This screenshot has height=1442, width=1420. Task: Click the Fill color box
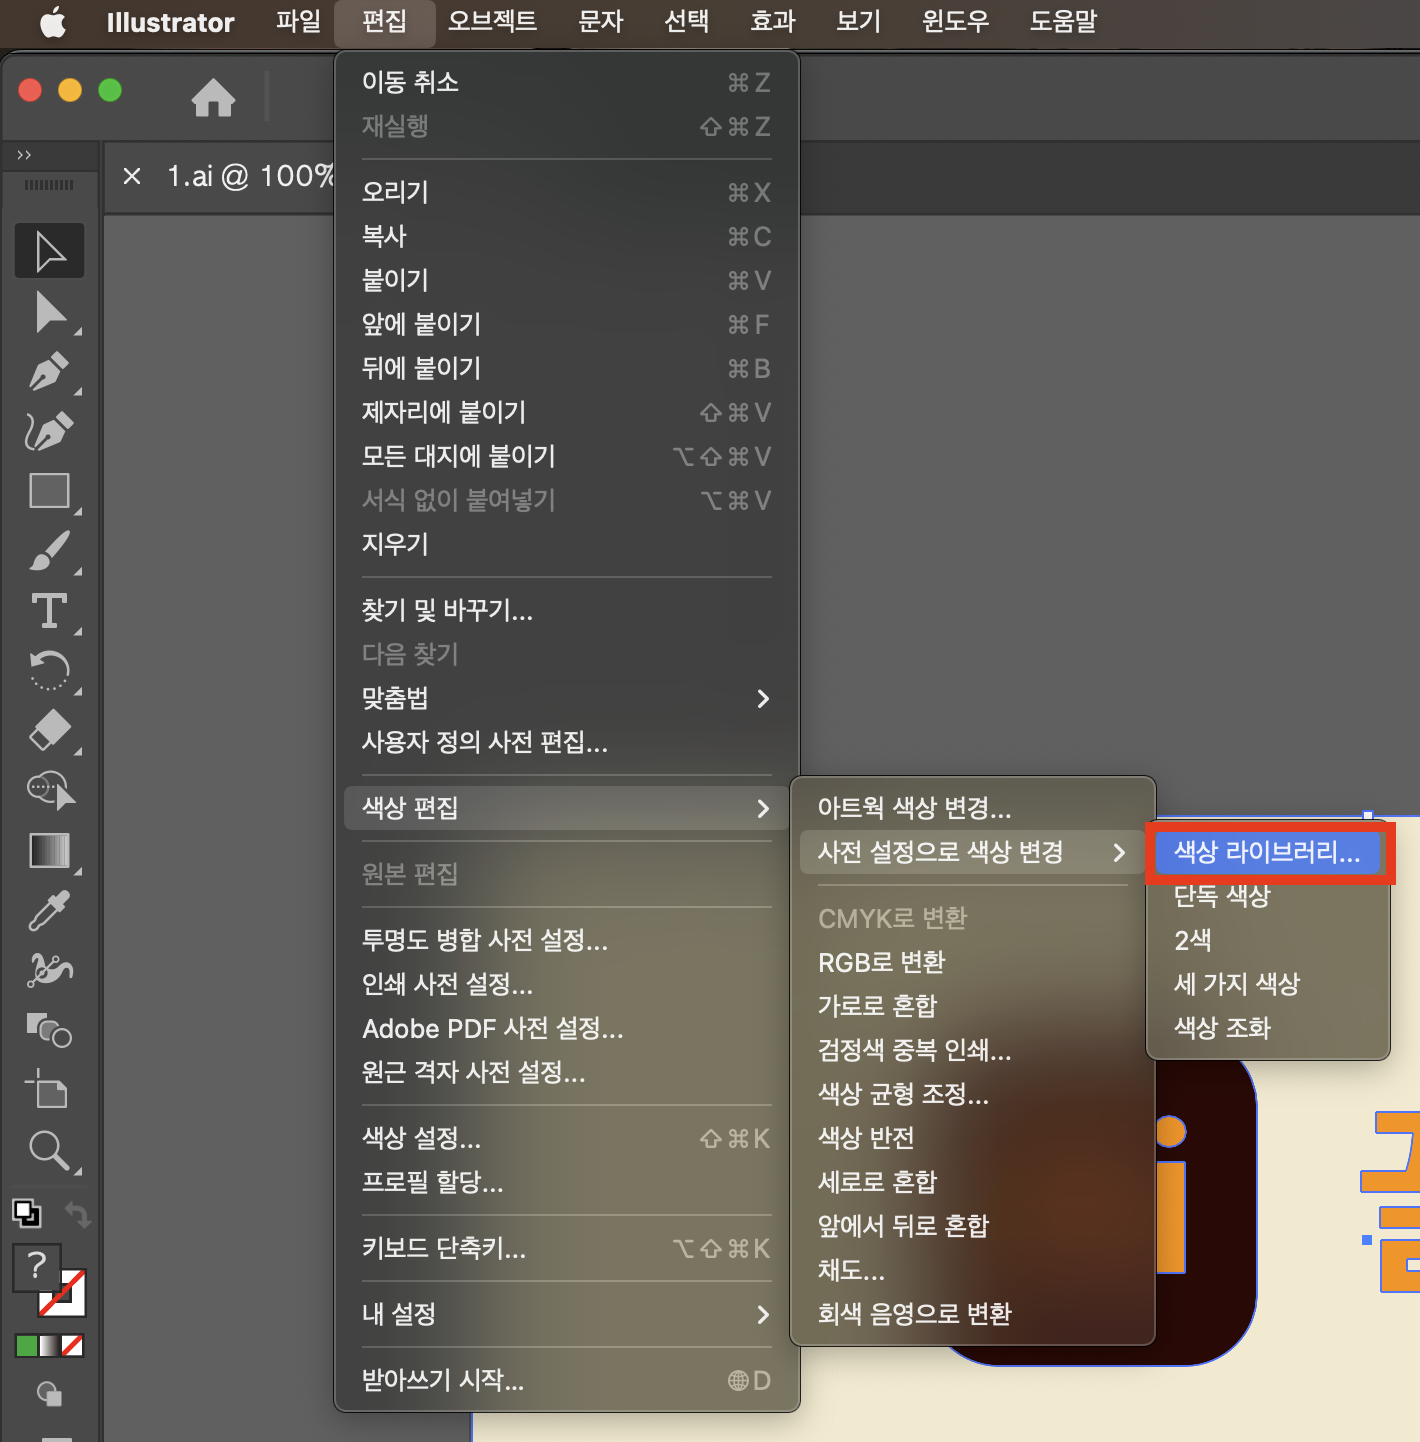tap(37, 1268)
